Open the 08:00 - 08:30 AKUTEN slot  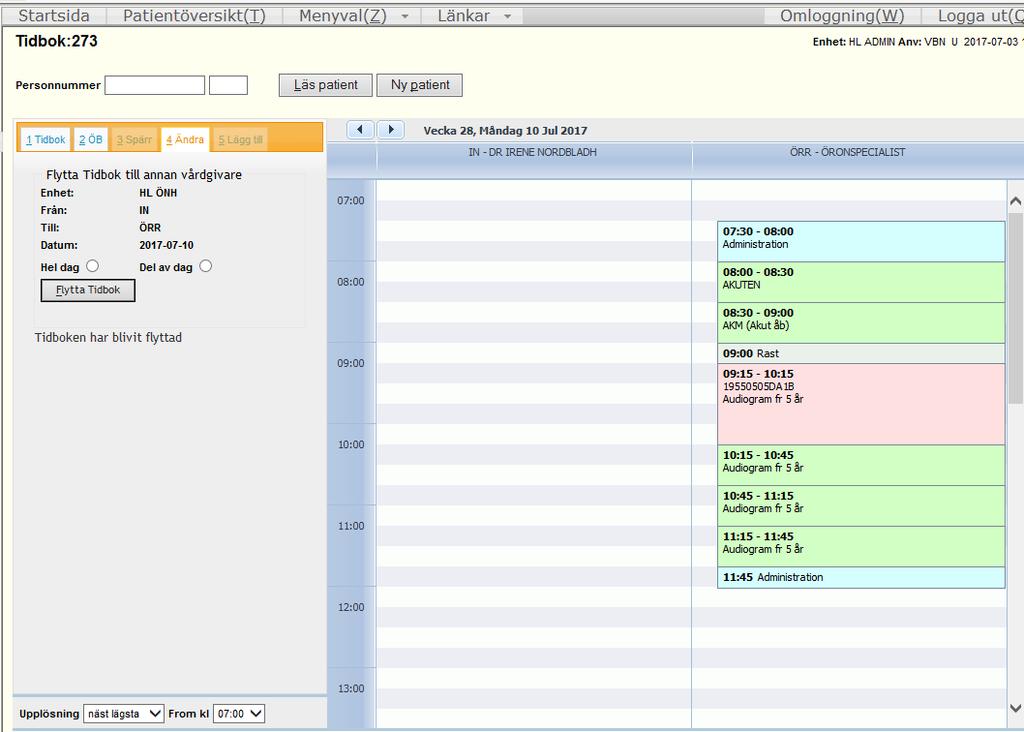(861, 282)
